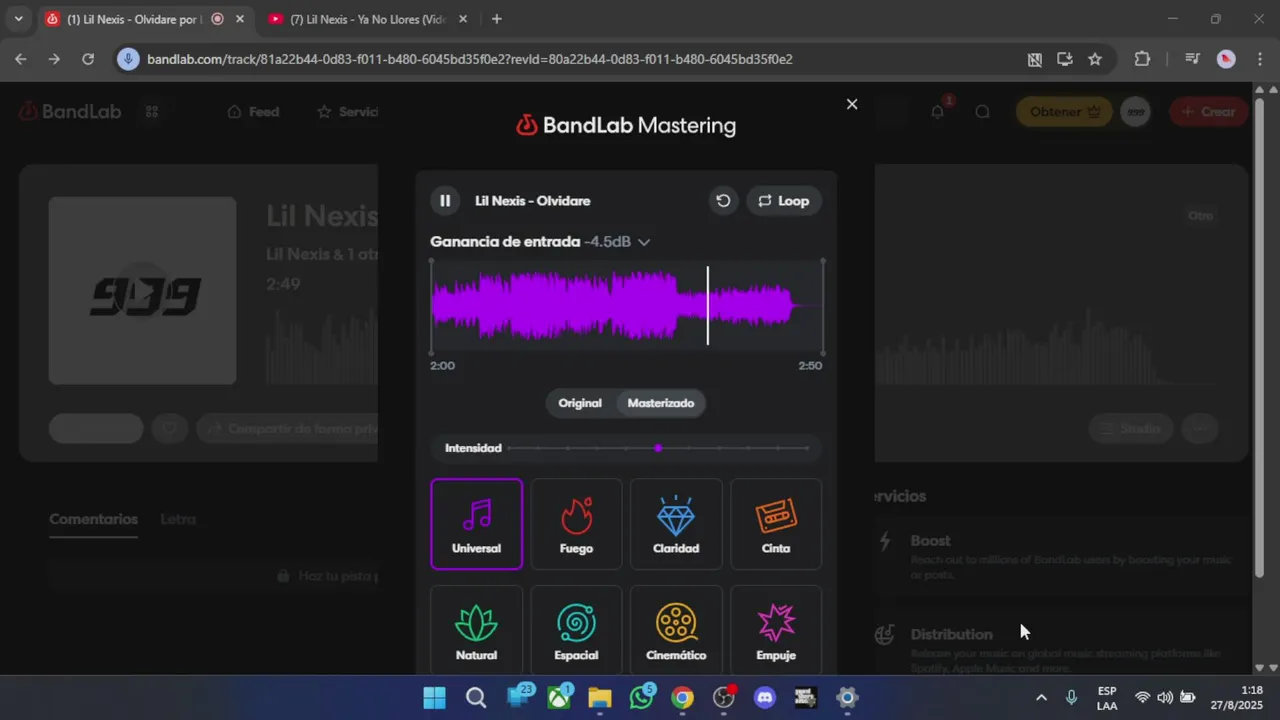
Task: Select the Masterizado version
Action: click(661, 403)
